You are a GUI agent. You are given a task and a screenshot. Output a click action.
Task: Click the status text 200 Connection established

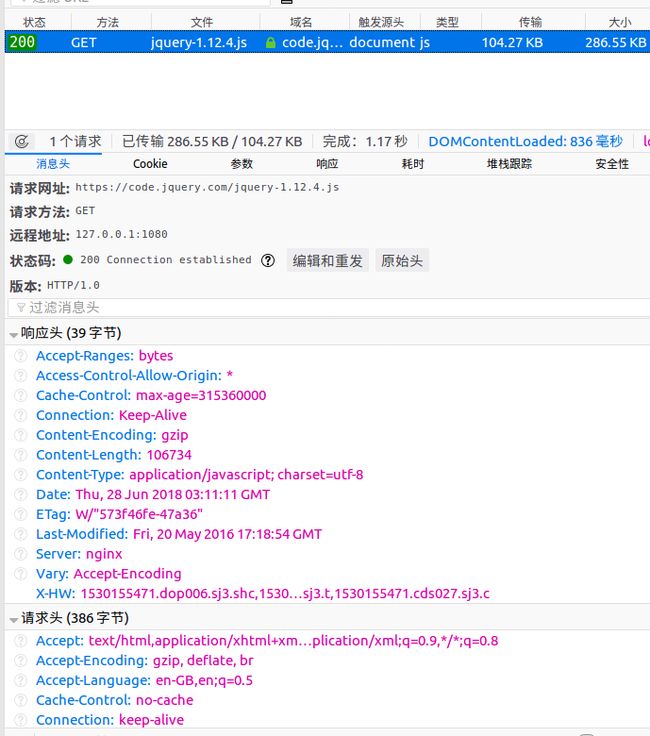pyautogui.click(x=166, y=260)
